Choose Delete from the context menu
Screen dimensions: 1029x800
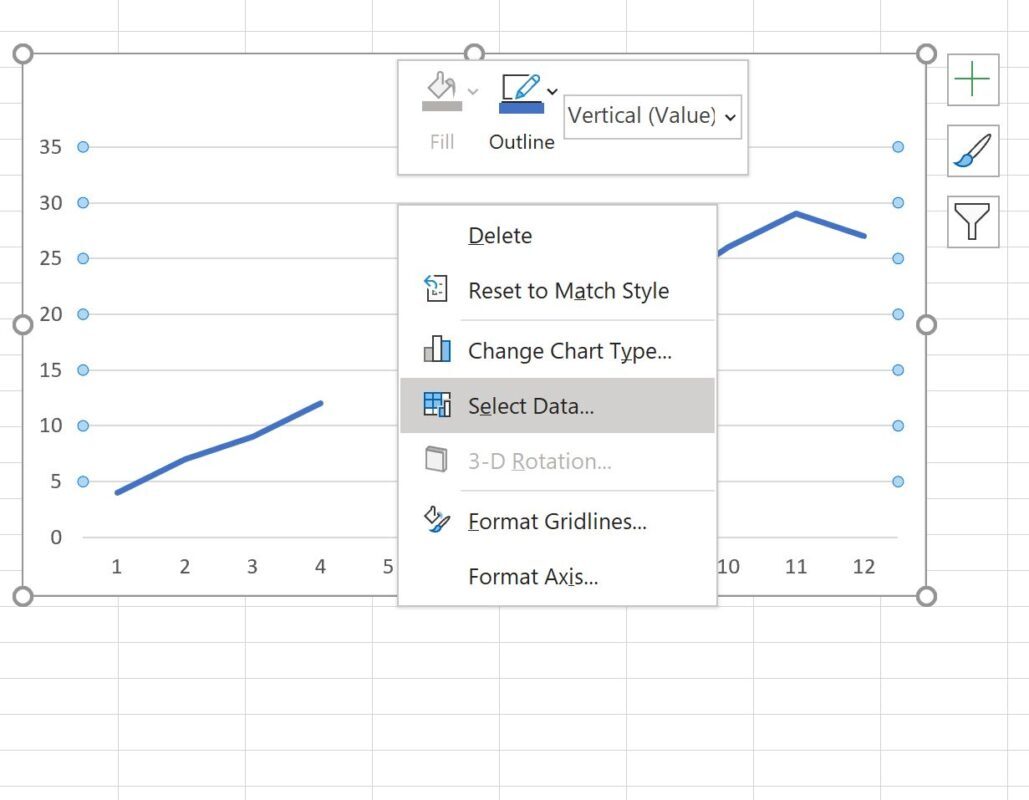500,236
